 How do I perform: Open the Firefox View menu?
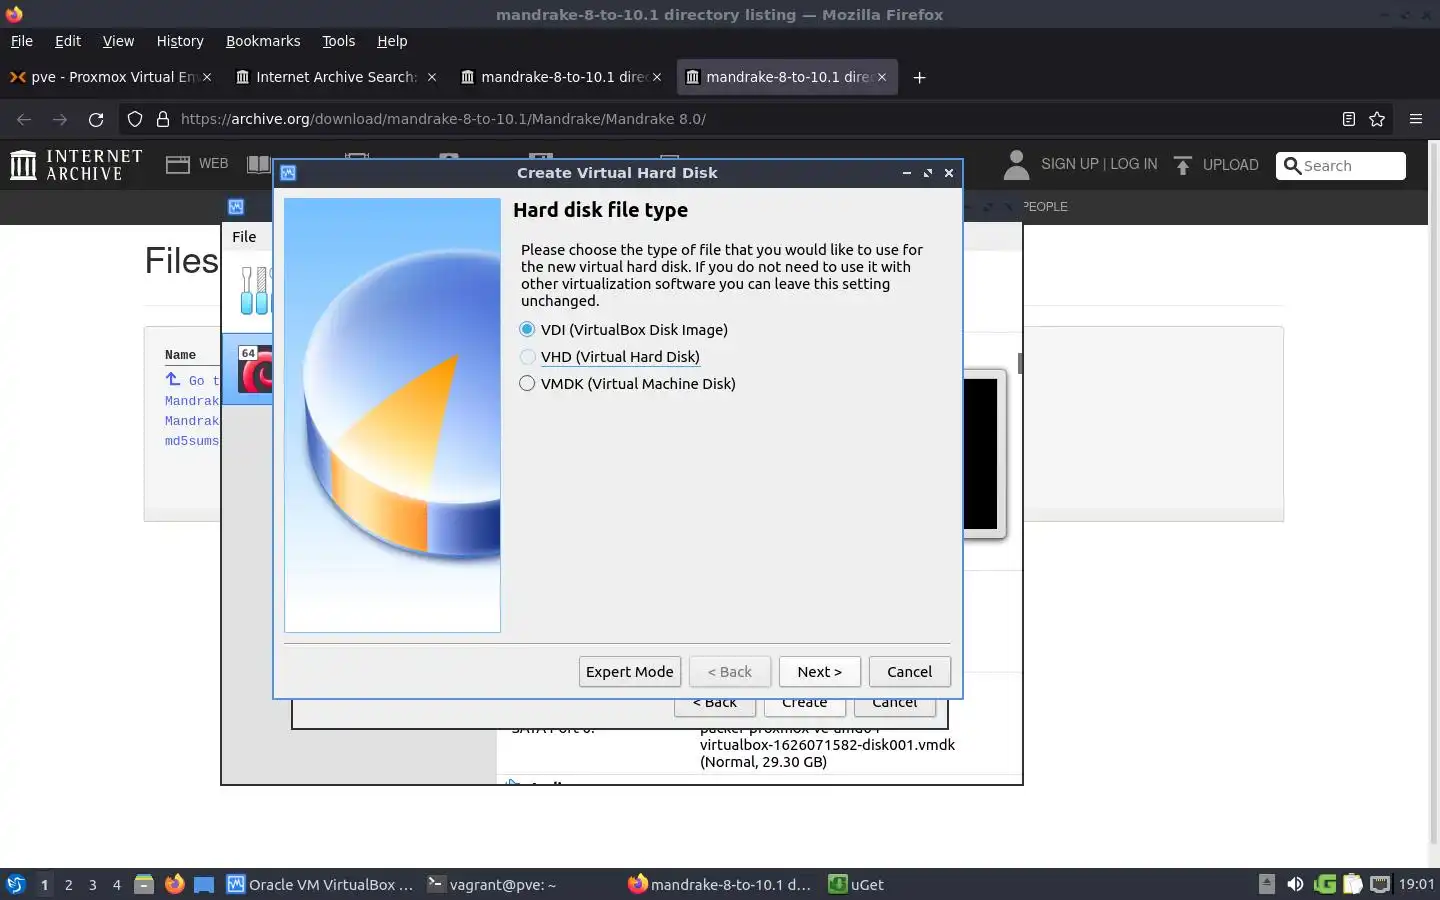[118, 41]
